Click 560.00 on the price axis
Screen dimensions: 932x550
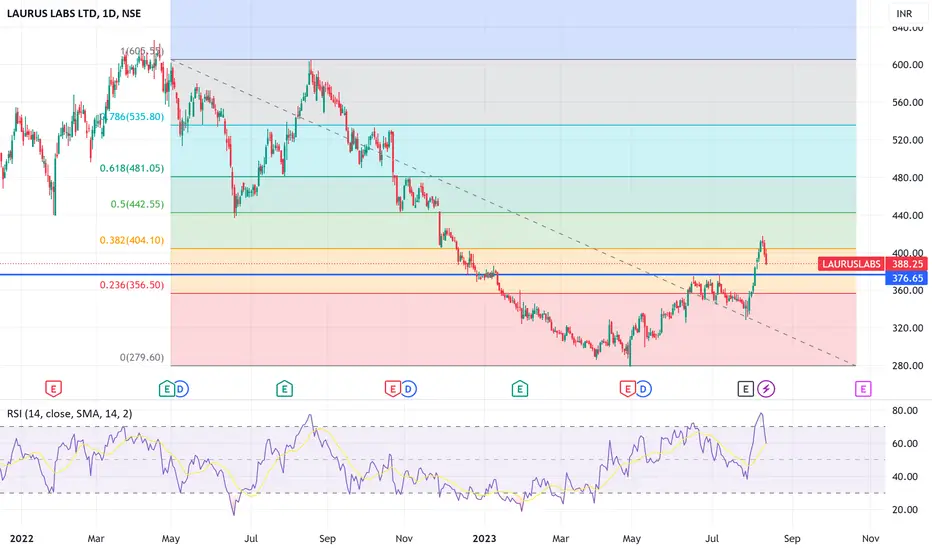click(x=908, y=102)
